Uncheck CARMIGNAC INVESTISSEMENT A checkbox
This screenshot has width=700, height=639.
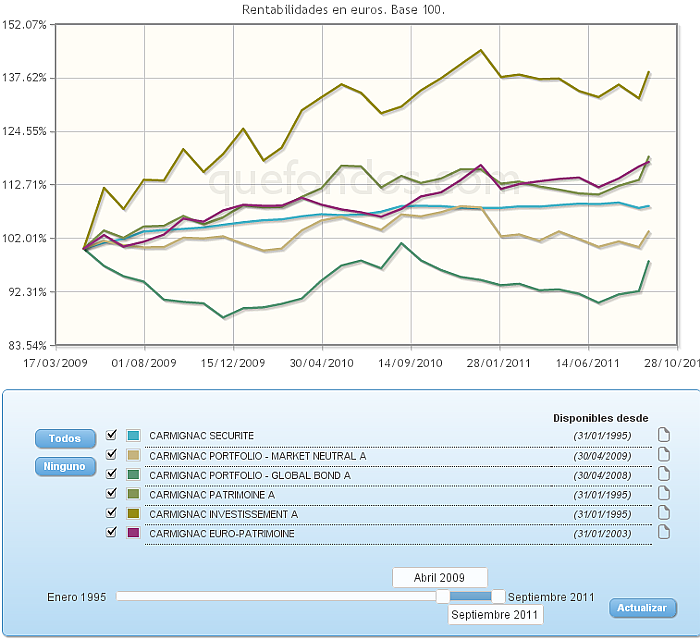point(111,513)
